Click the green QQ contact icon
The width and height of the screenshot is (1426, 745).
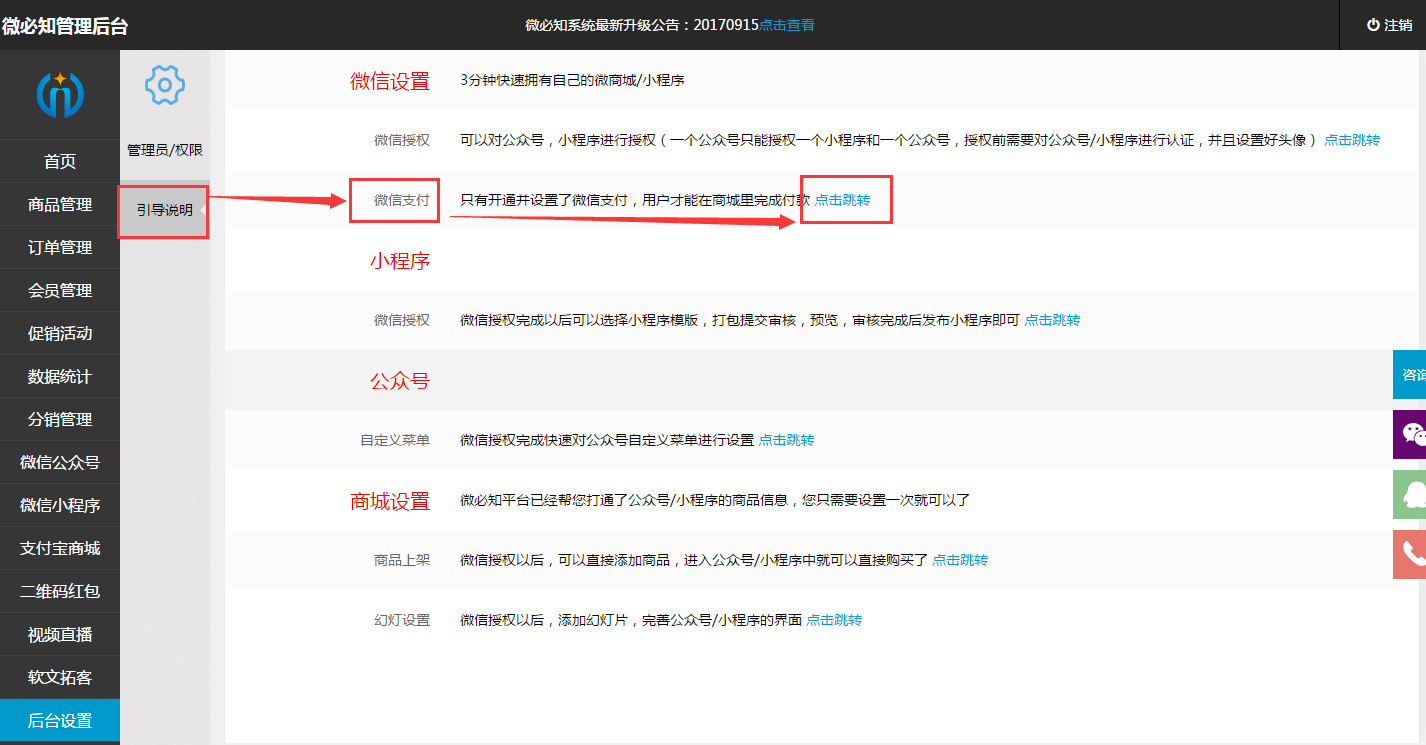point(1411,494)
